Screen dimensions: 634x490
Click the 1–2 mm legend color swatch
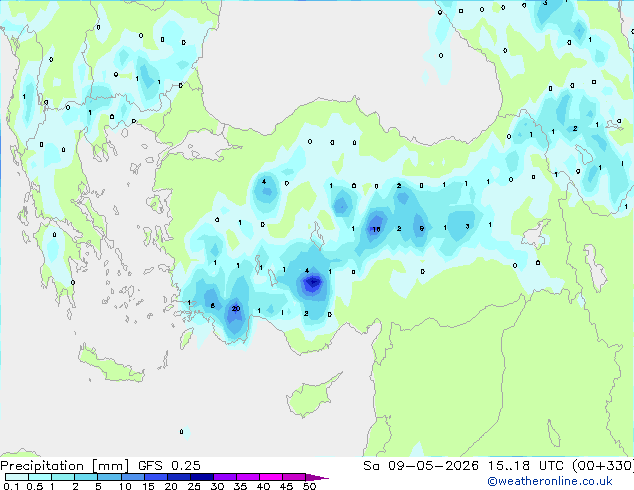point(63,477)
